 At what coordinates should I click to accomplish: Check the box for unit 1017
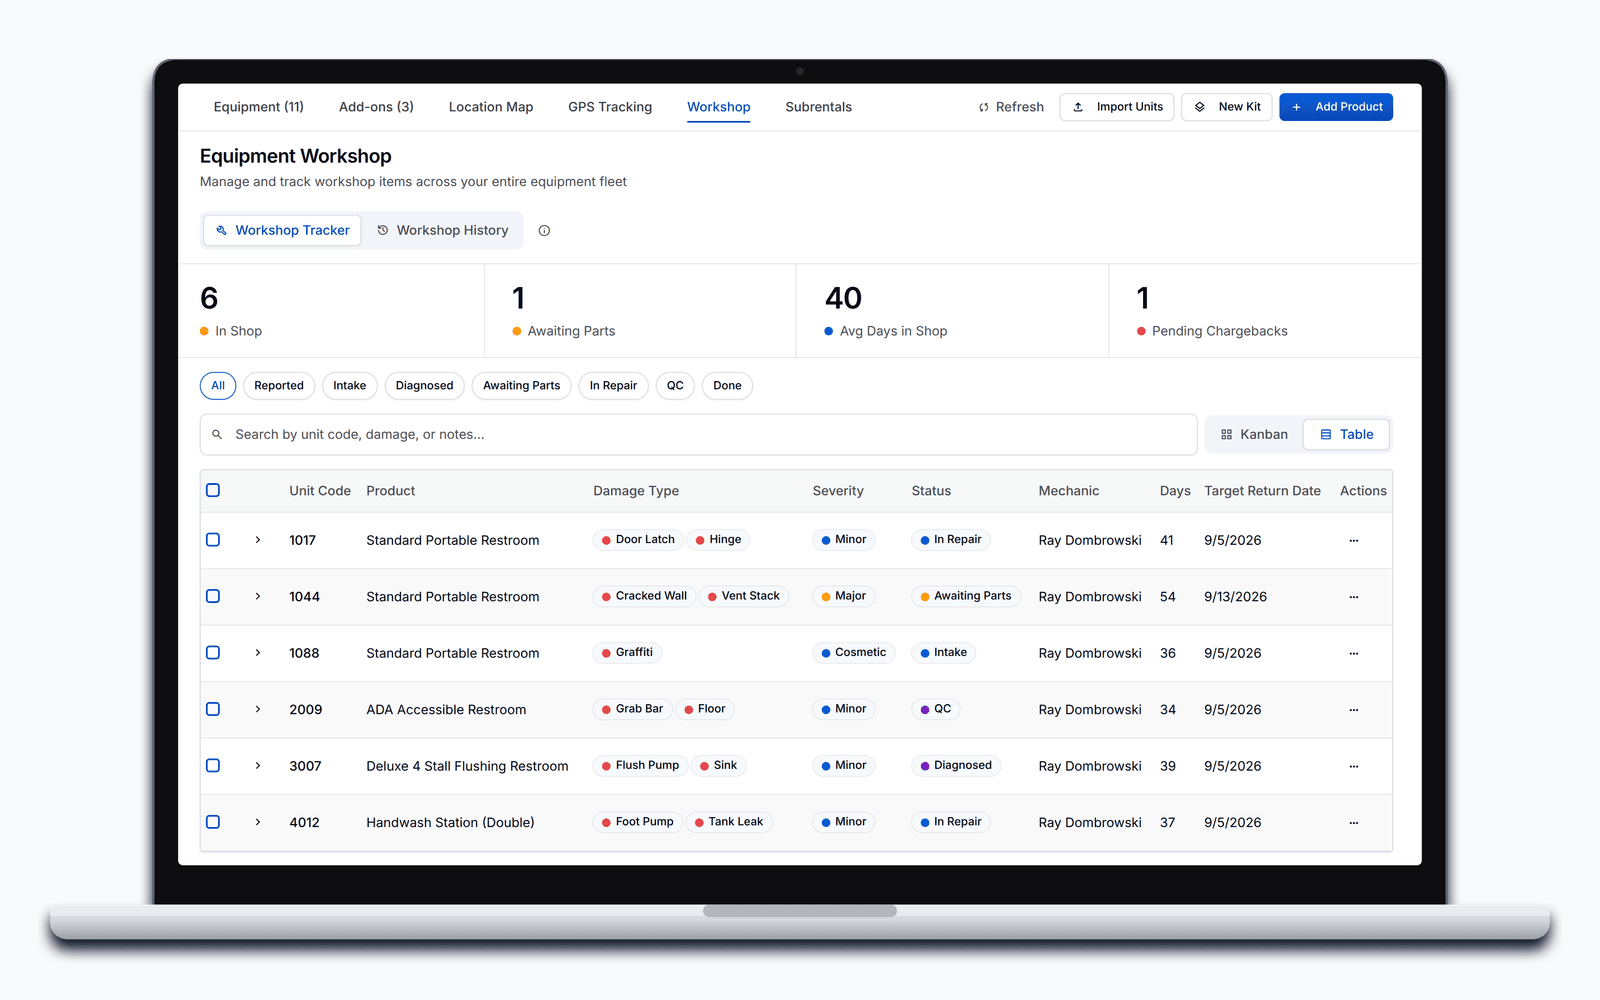tap(213, 540)
